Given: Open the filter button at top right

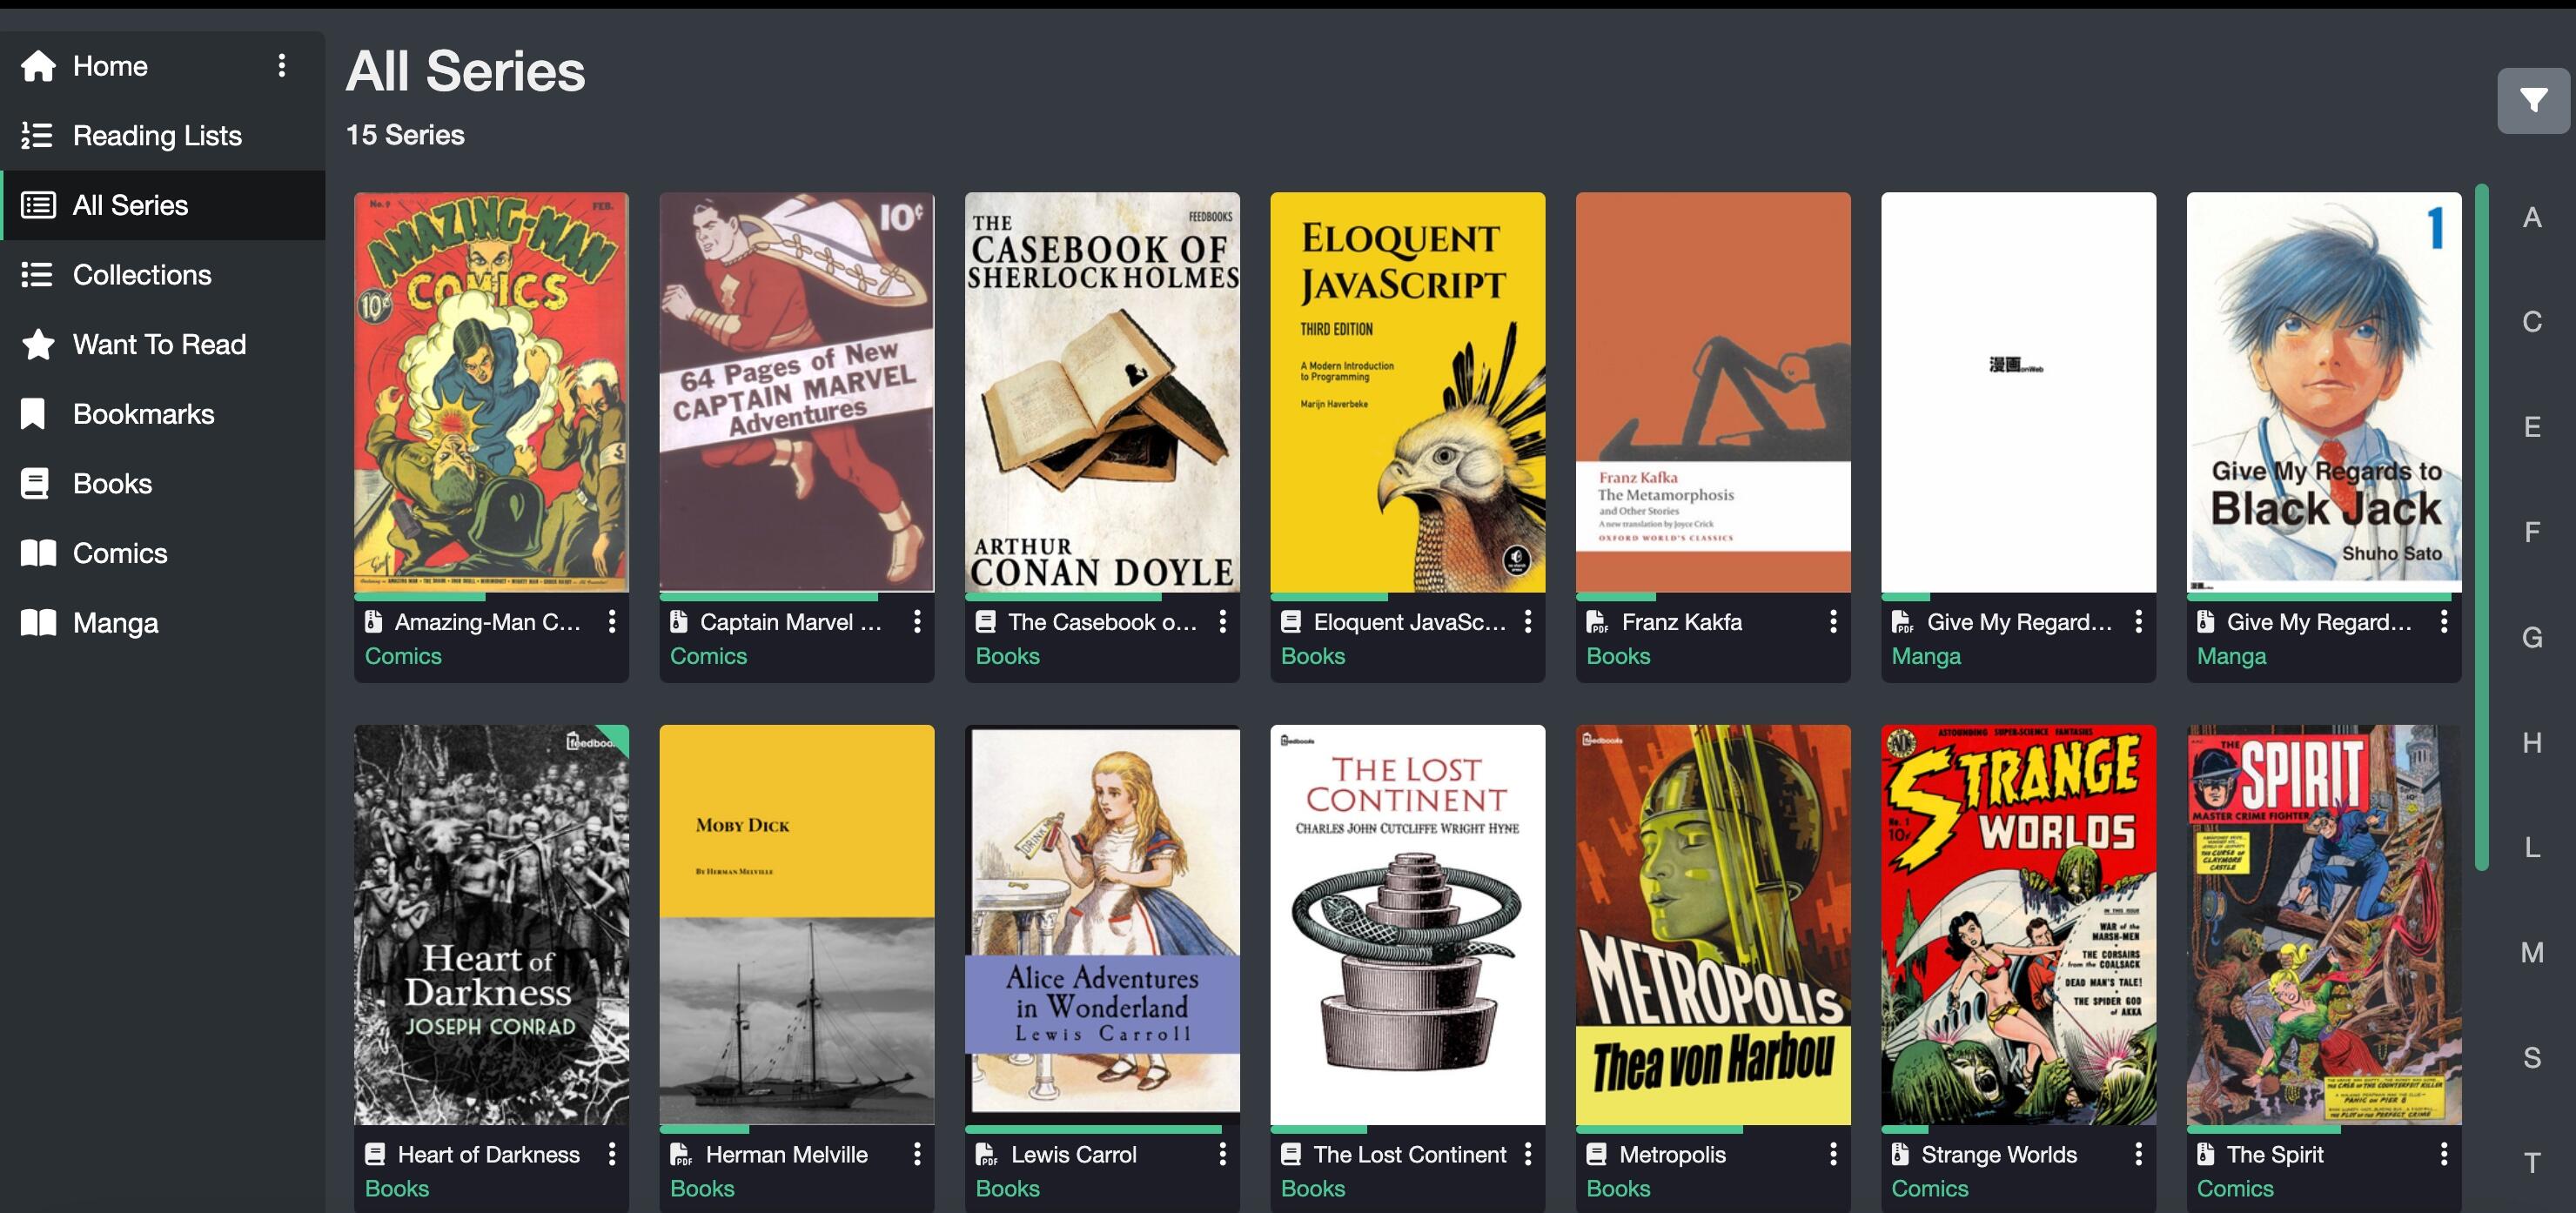Looking at the screenshot, I should pos(2532,100).
